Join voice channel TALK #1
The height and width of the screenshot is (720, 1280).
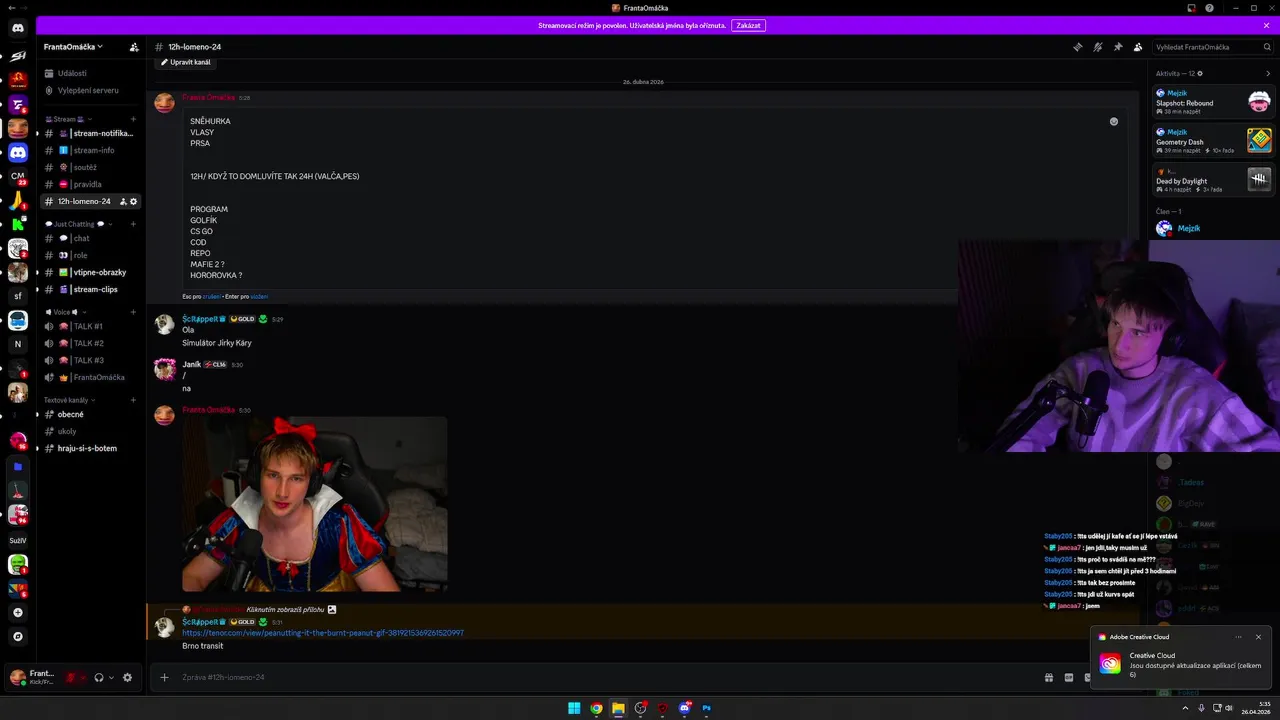tap(92, 326)
